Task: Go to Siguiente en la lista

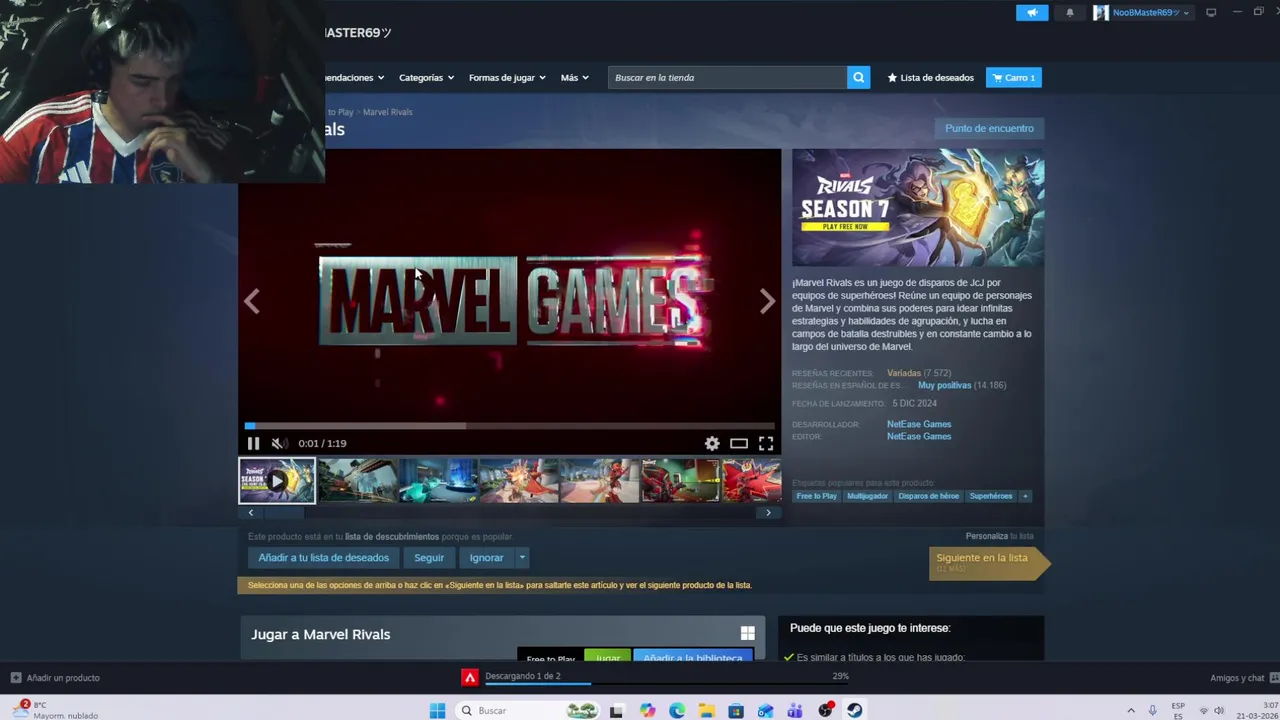Action: [x=988, y=562]
